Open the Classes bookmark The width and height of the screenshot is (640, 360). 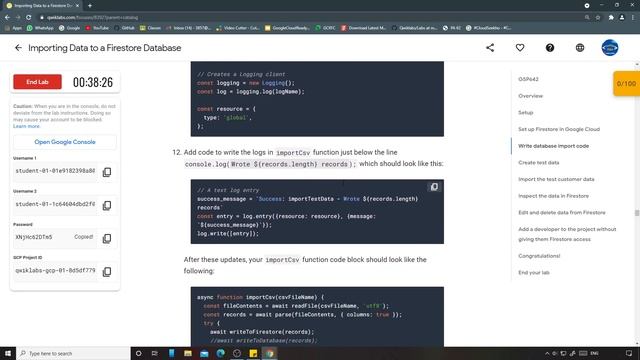pos(150,28)
